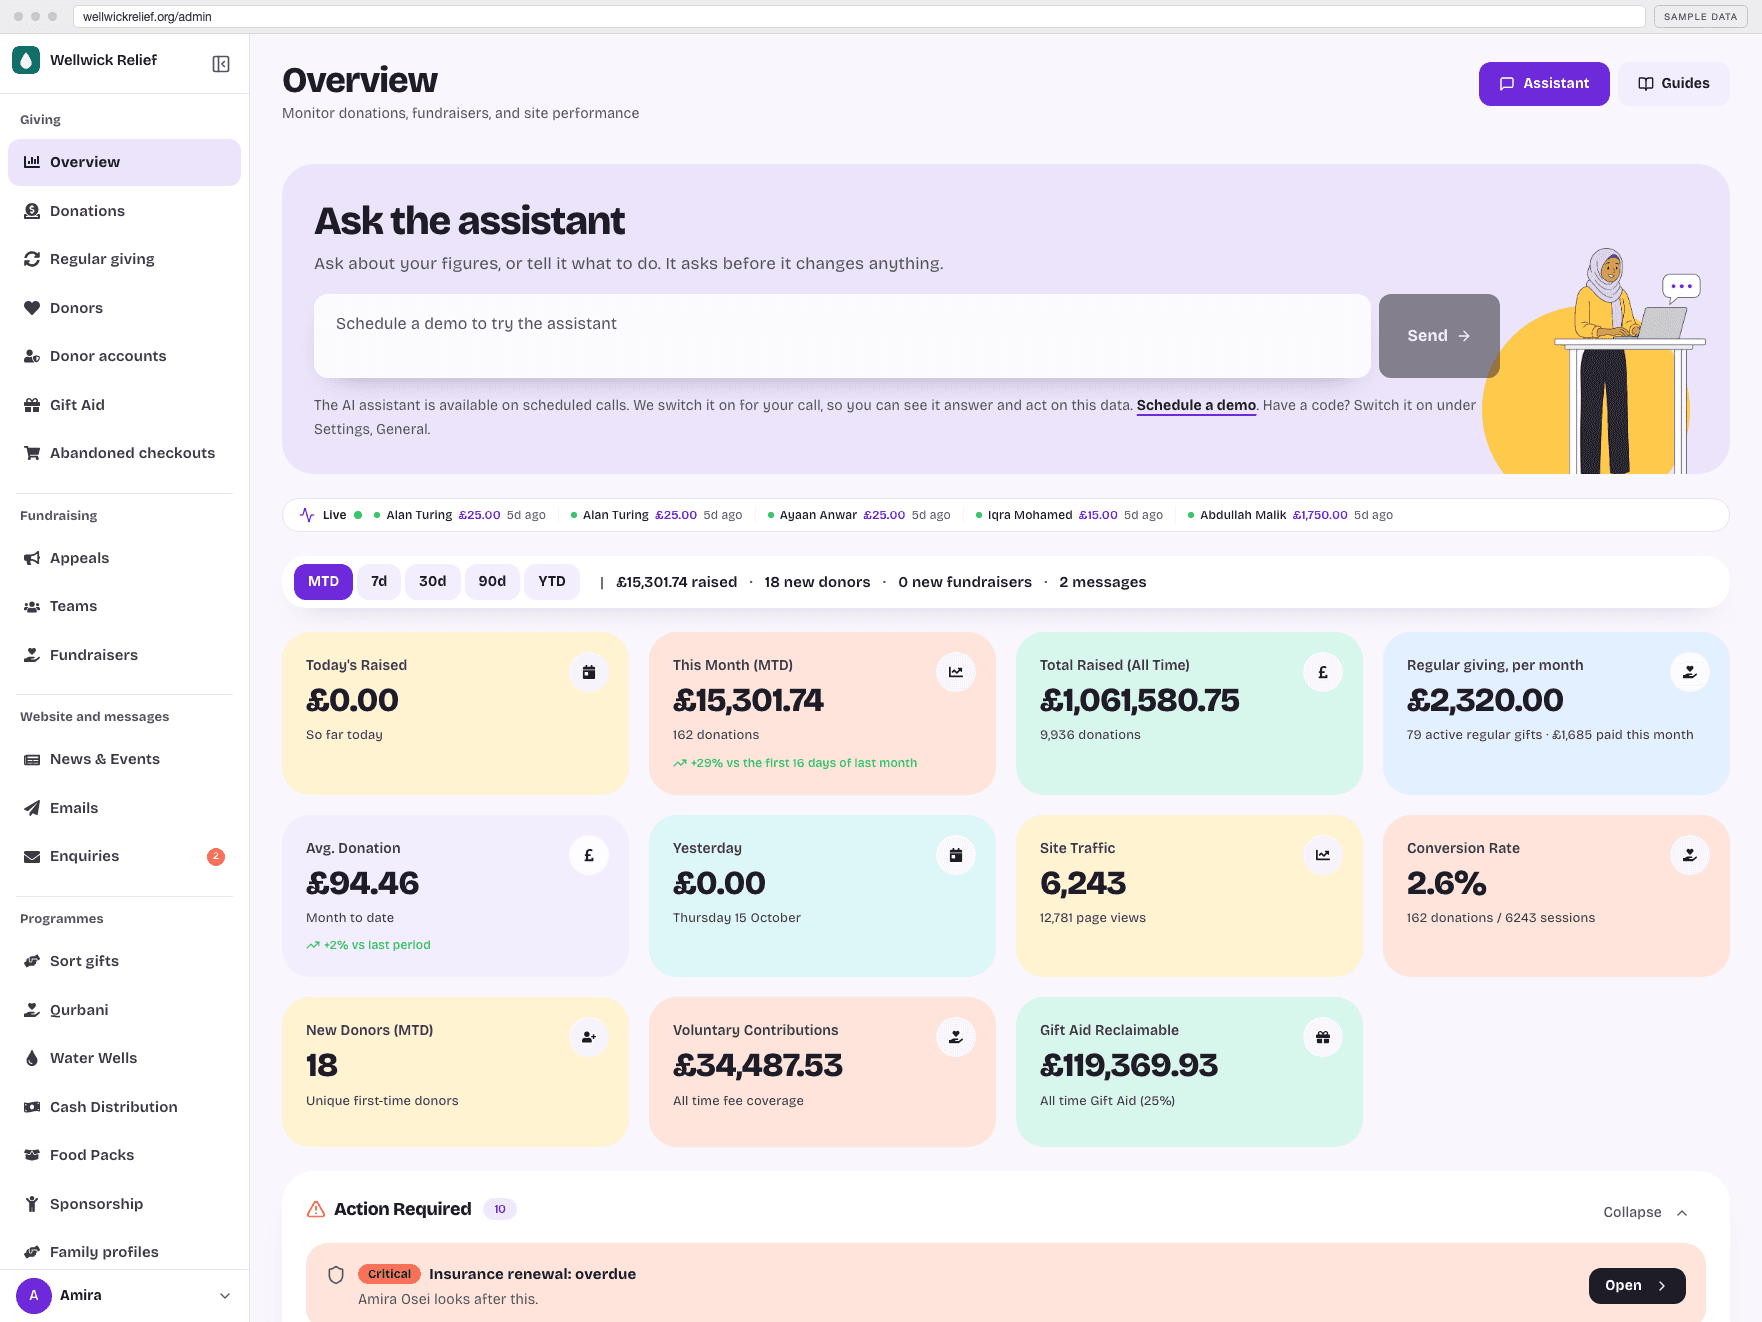The image size is (1762, 1322).
Task: Click the Action Required warning triangle icon
Action: point(316,1209)
